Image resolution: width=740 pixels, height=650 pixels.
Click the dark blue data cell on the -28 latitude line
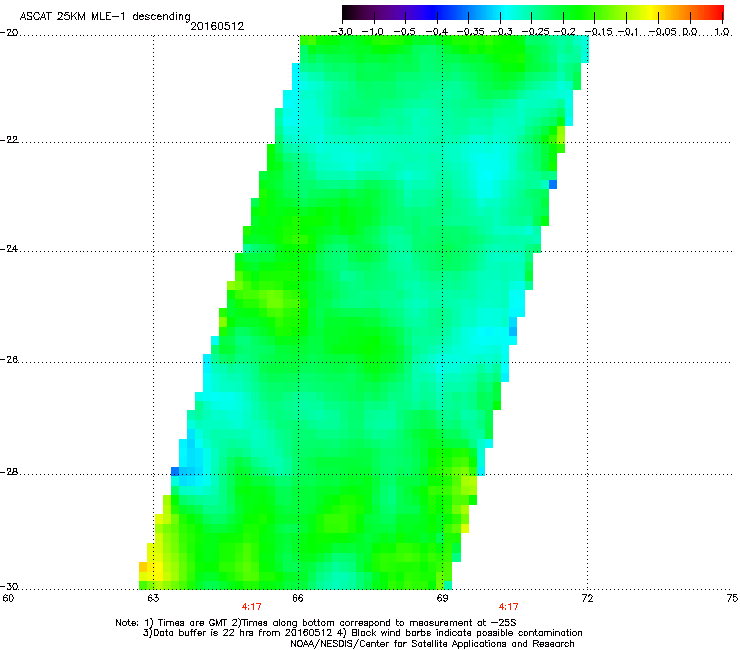[175, 471]
